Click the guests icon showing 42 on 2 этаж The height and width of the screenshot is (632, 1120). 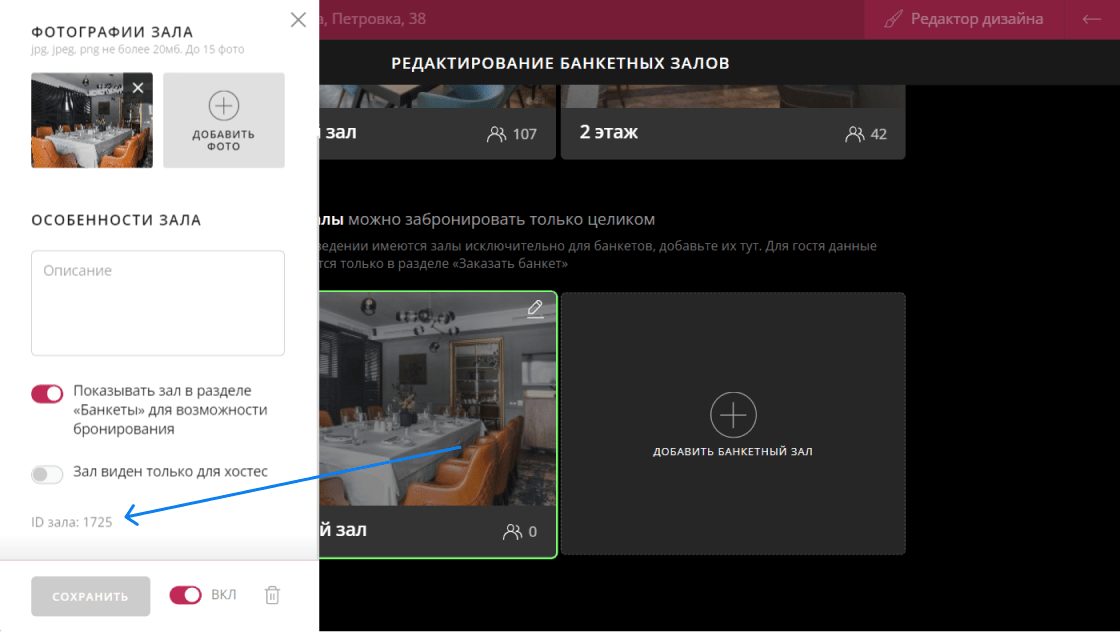(x=857, y=132)
